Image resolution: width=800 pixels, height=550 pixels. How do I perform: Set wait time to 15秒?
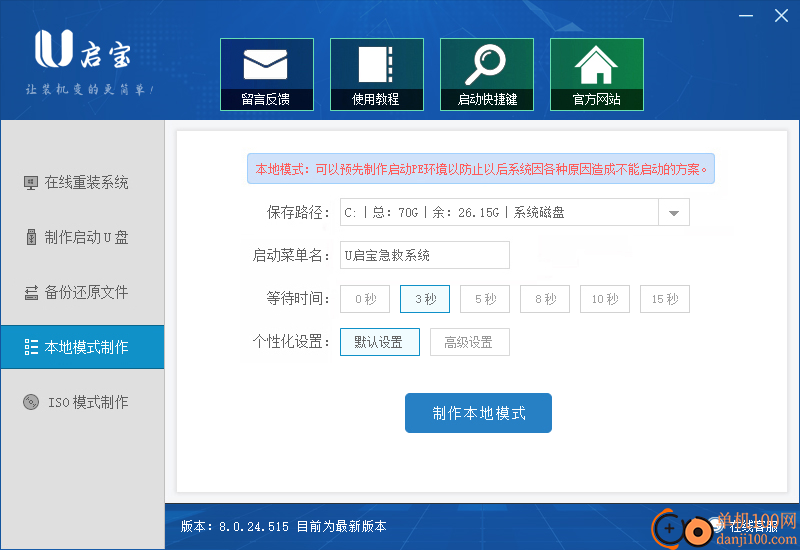(665, 299)
